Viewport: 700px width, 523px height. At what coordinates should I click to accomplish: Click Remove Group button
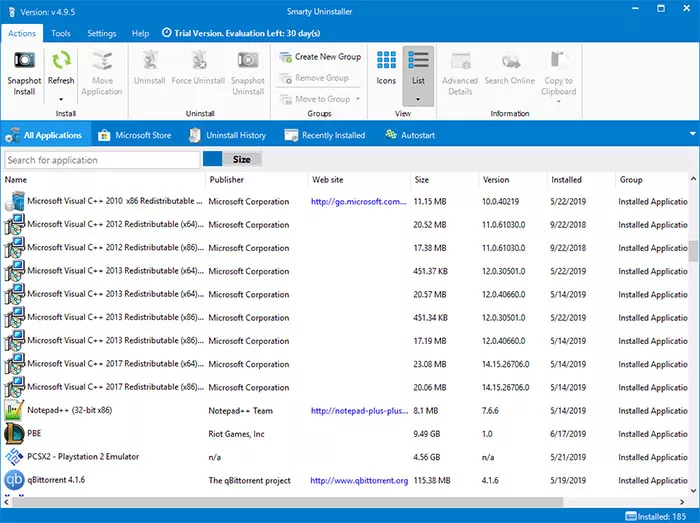pyautogui.click(x=314, y=78)
